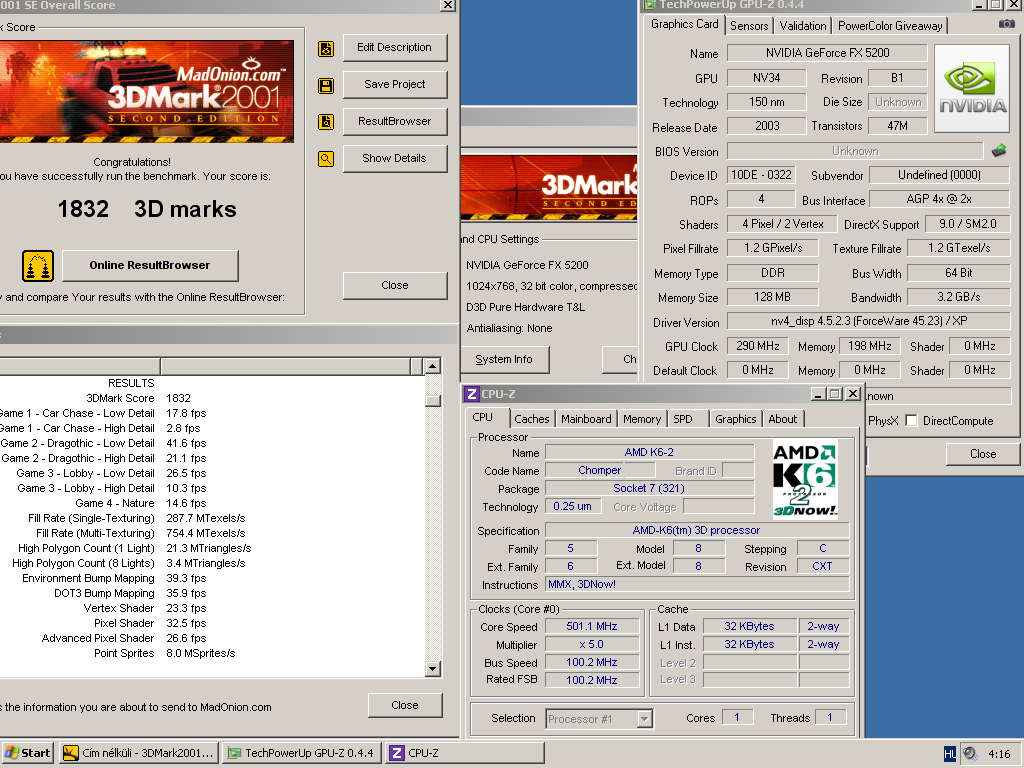Open the Mainboard tab in CPU-Z
This screenshot has height=768, width=1024.
coord(586,419)
